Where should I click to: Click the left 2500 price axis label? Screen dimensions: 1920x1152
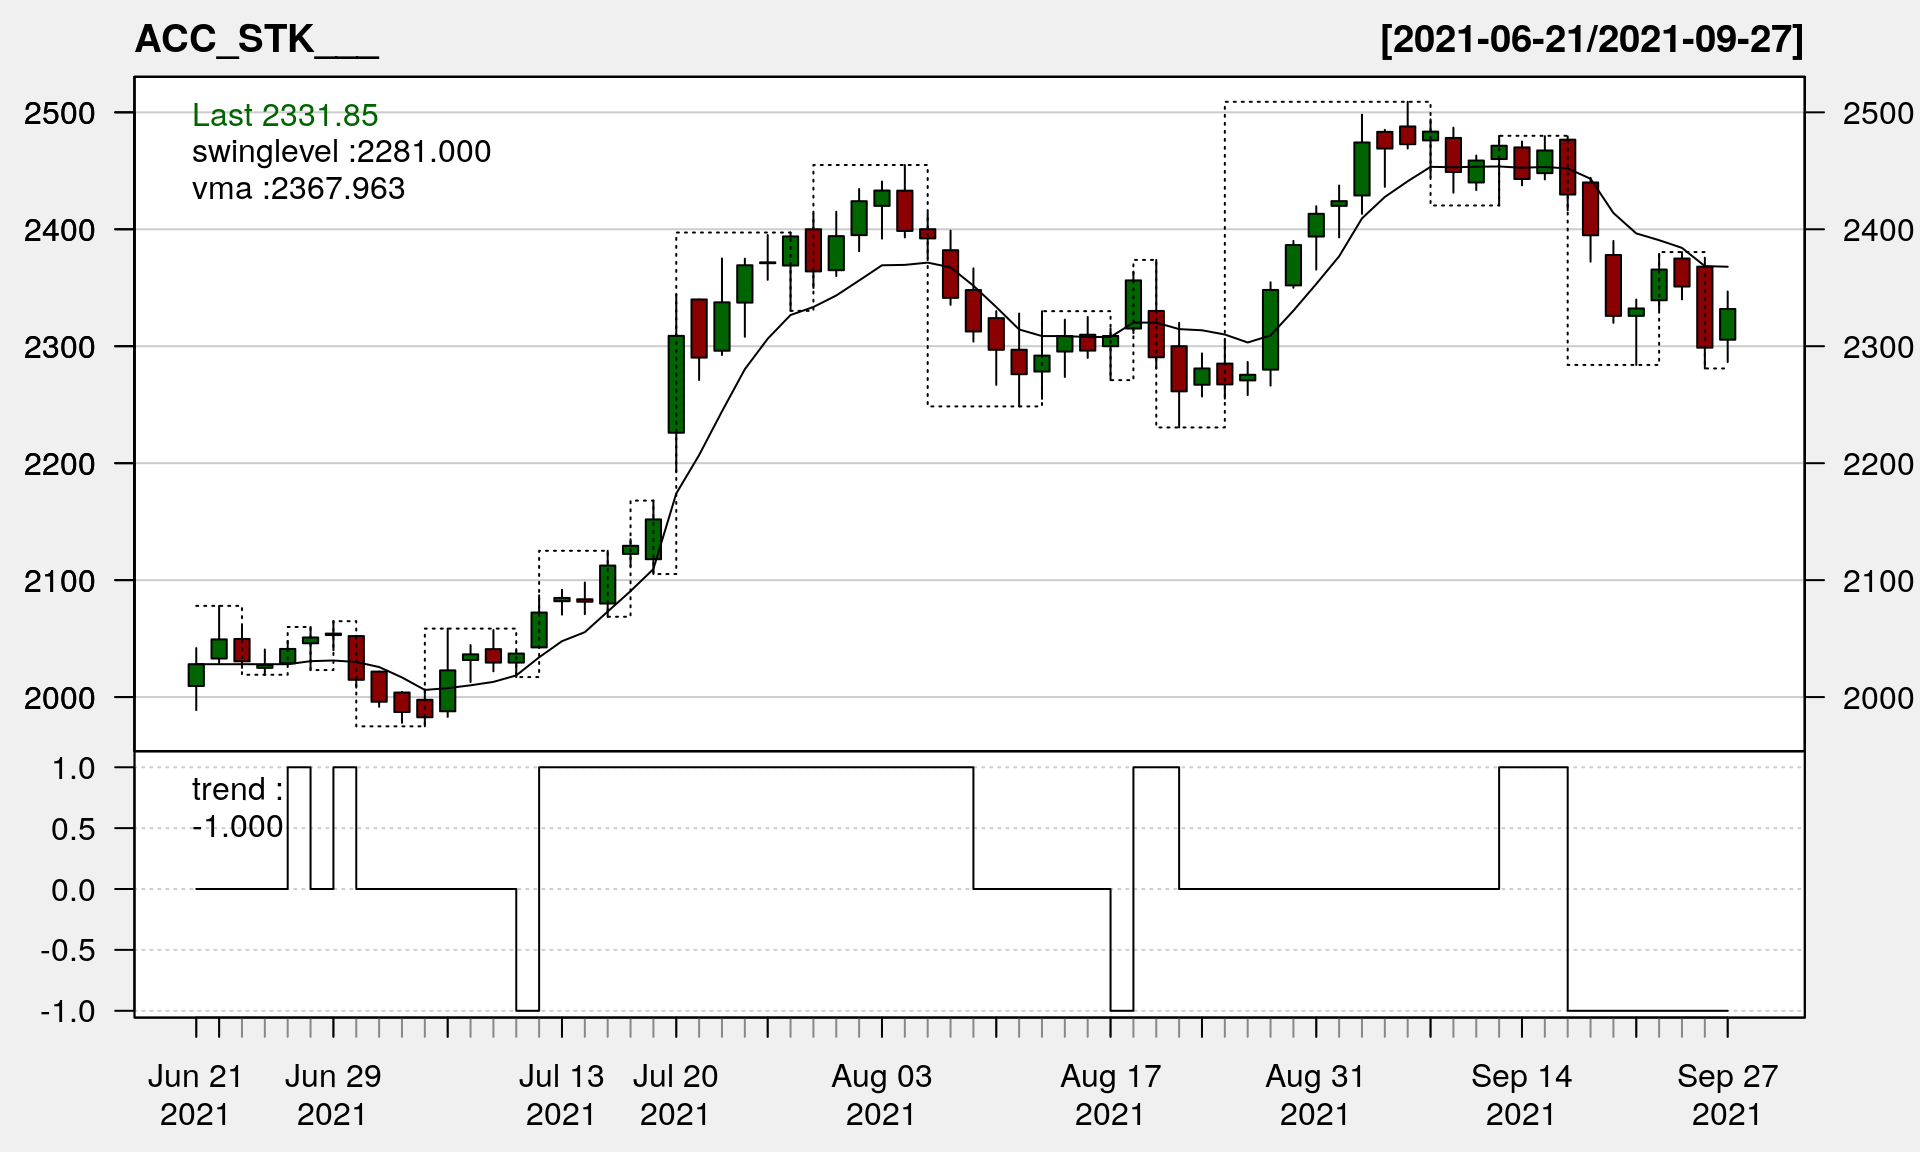(59, 113)
